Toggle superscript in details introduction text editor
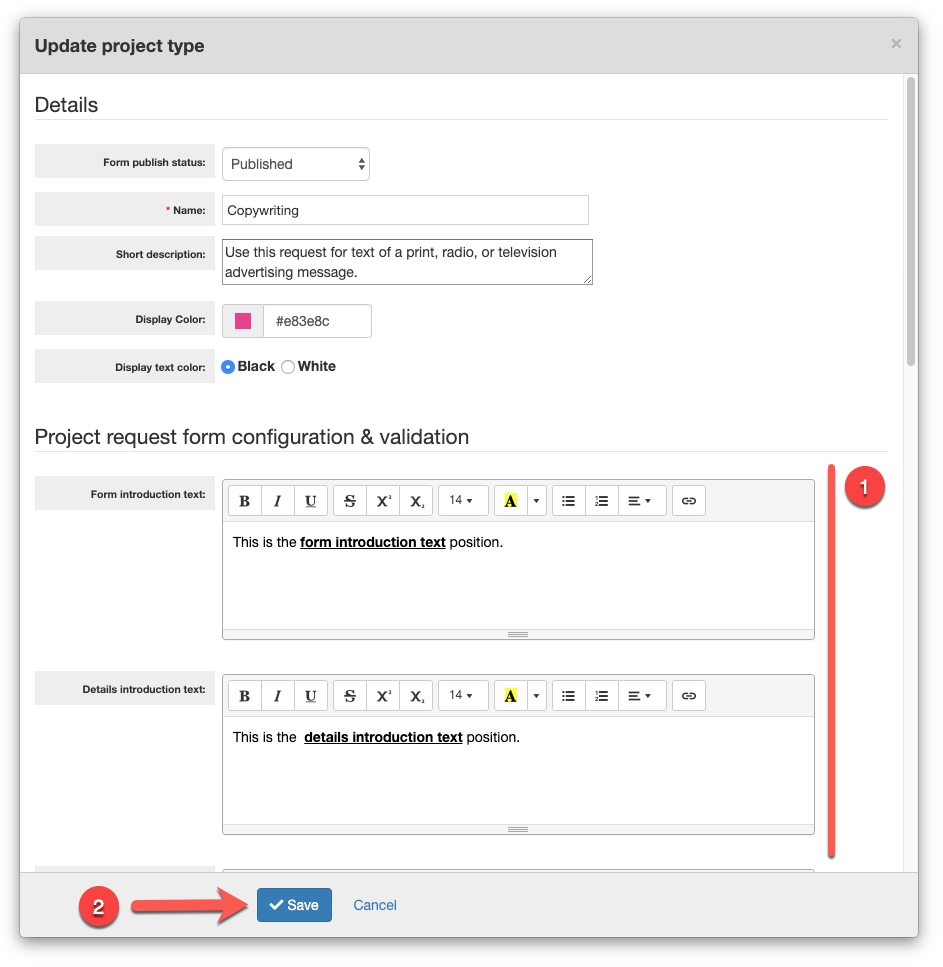The image size is (943, 967). tap(383, 695)
